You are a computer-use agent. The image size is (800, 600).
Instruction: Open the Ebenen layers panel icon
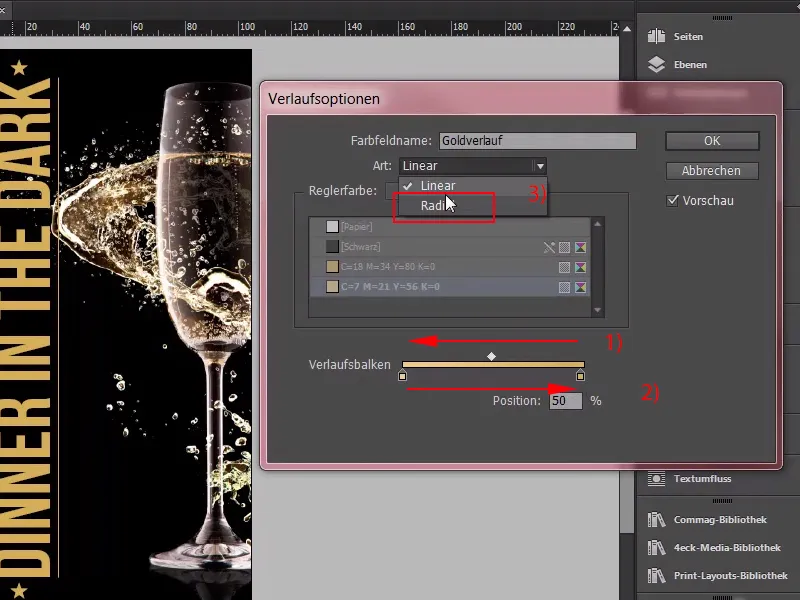click(656, 64)
